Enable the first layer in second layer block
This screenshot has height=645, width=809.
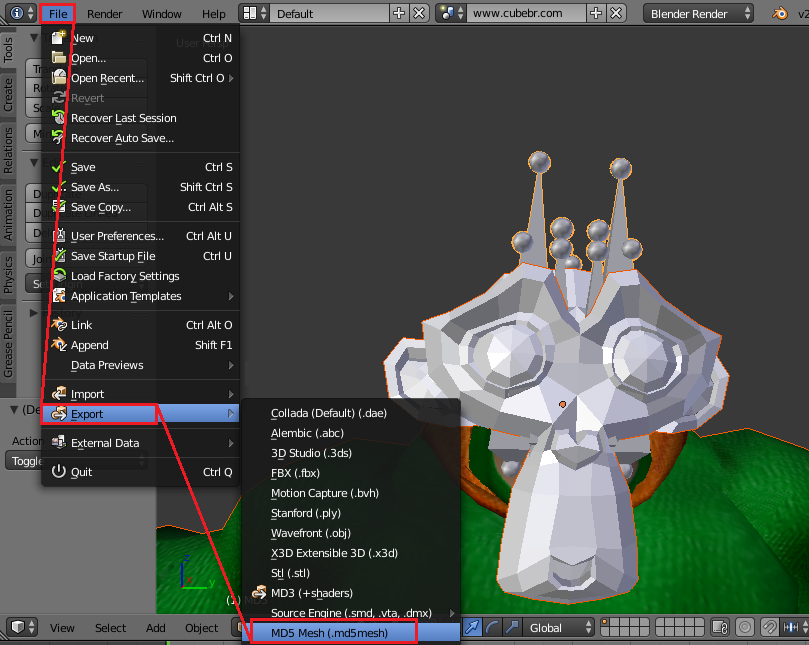pyautogui.click(x=660, y=623)
